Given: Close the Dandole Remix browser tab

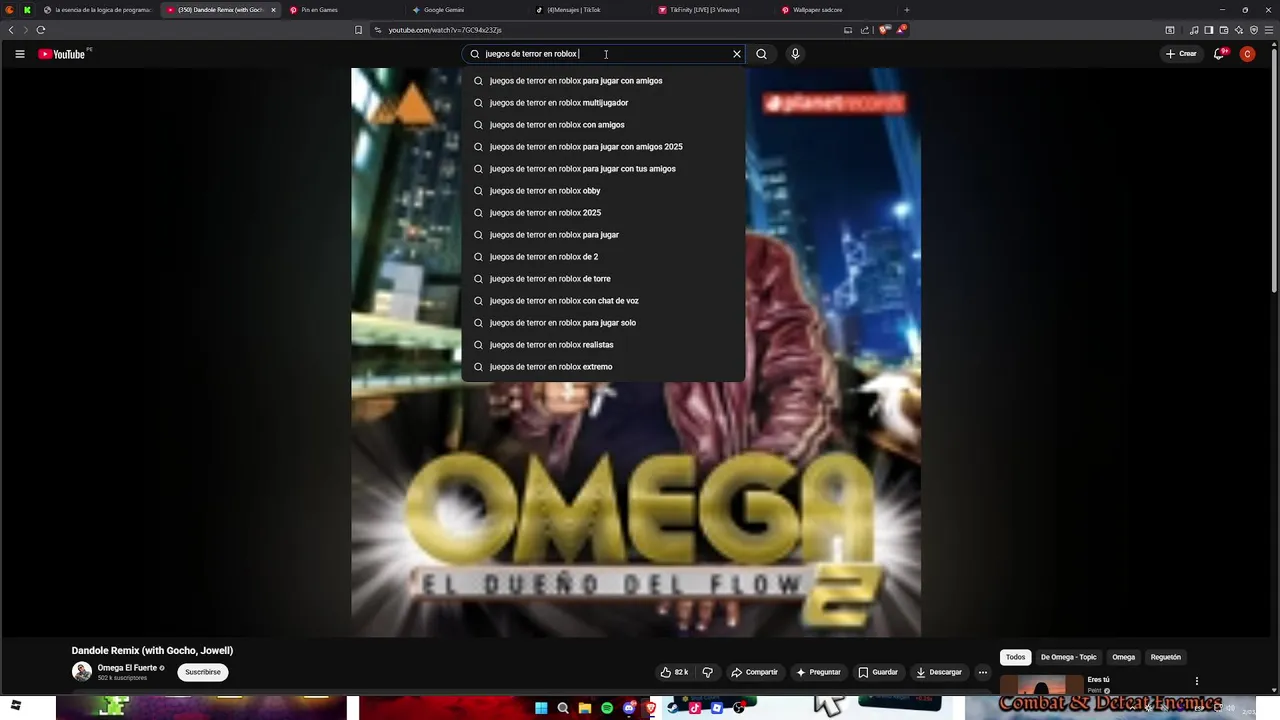Looking at the screenshot, I should pos(273,10).
